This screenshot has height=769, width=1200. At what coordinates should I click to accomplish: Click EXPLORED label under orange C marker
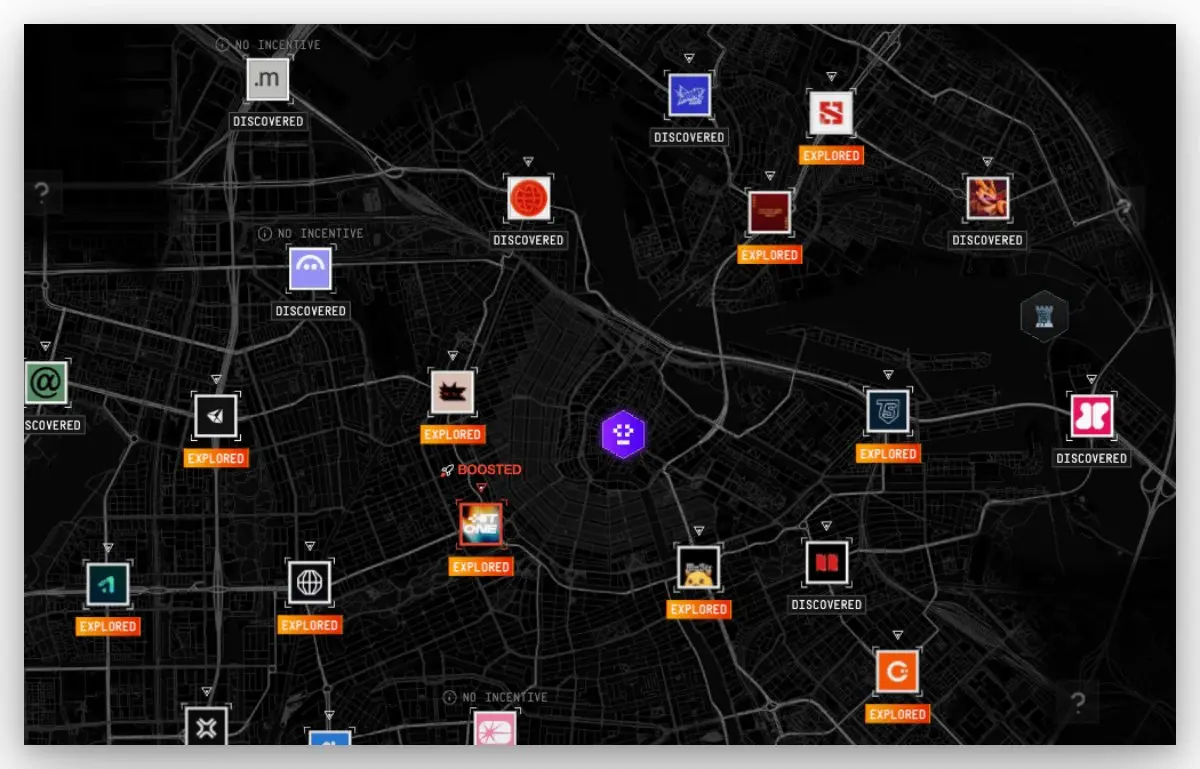click(x=897, y=714)
